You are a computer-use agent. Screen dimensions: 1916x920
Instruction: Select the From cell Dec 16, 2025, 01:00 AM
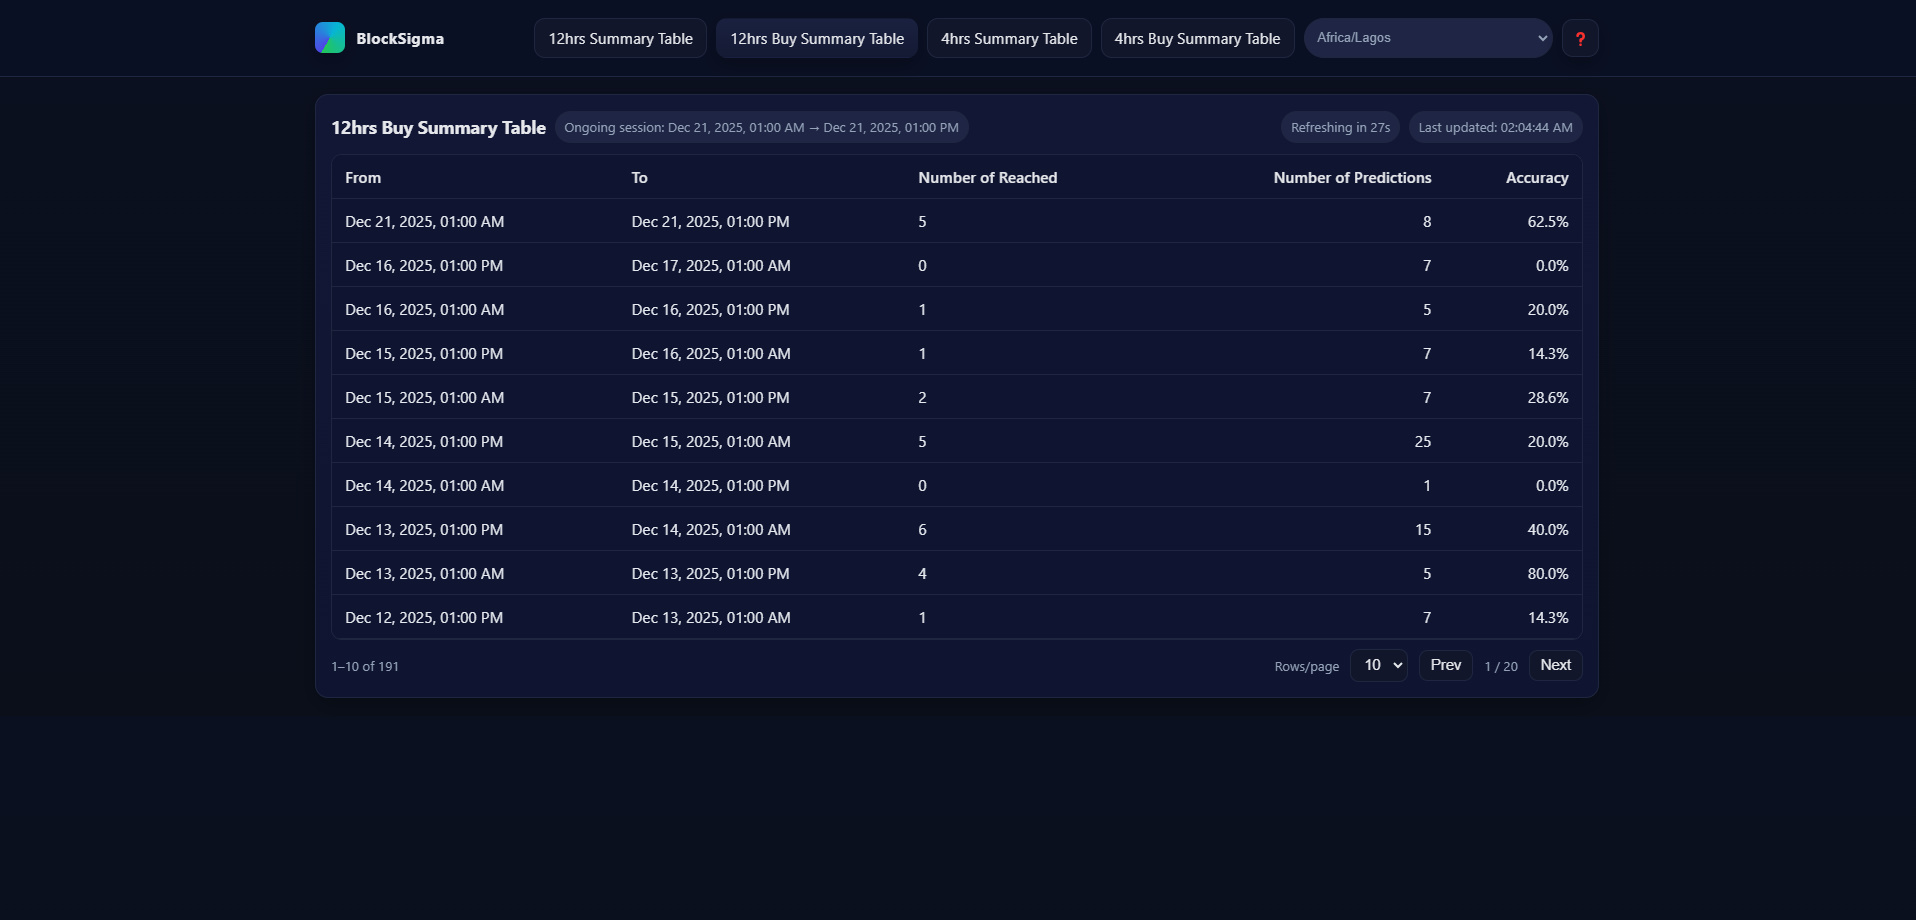pyautogui.click(x=424, y=309)
